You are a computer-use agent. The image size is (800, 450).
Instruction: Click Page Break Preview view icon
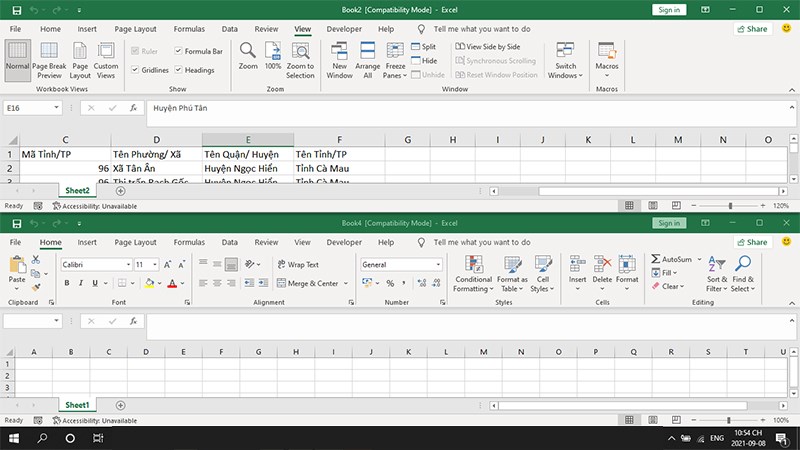coord(49,52)
